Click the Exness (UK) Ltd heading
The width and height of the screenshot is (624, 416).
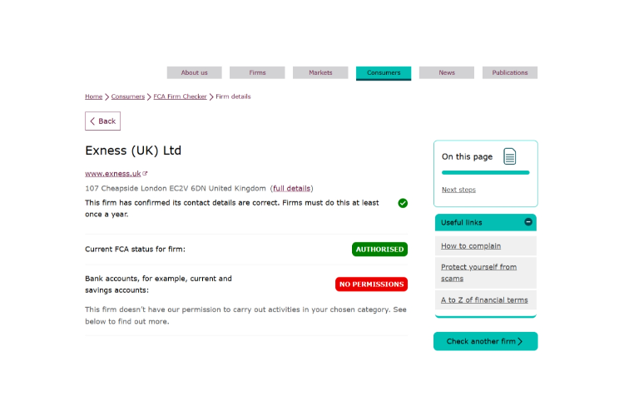[133, 150]
